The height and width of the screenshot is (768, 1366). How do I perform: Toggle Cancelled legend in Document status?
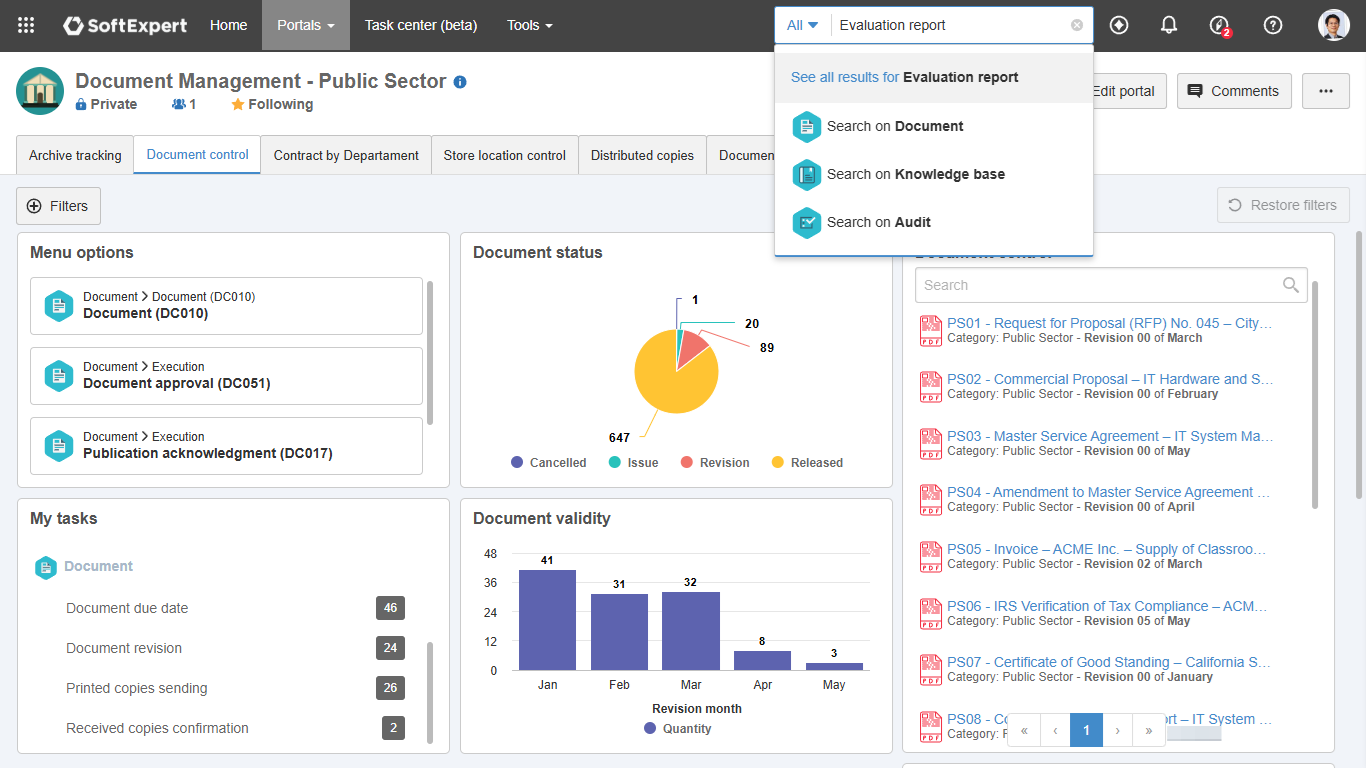pyautogui.click(x=549, y=463)
